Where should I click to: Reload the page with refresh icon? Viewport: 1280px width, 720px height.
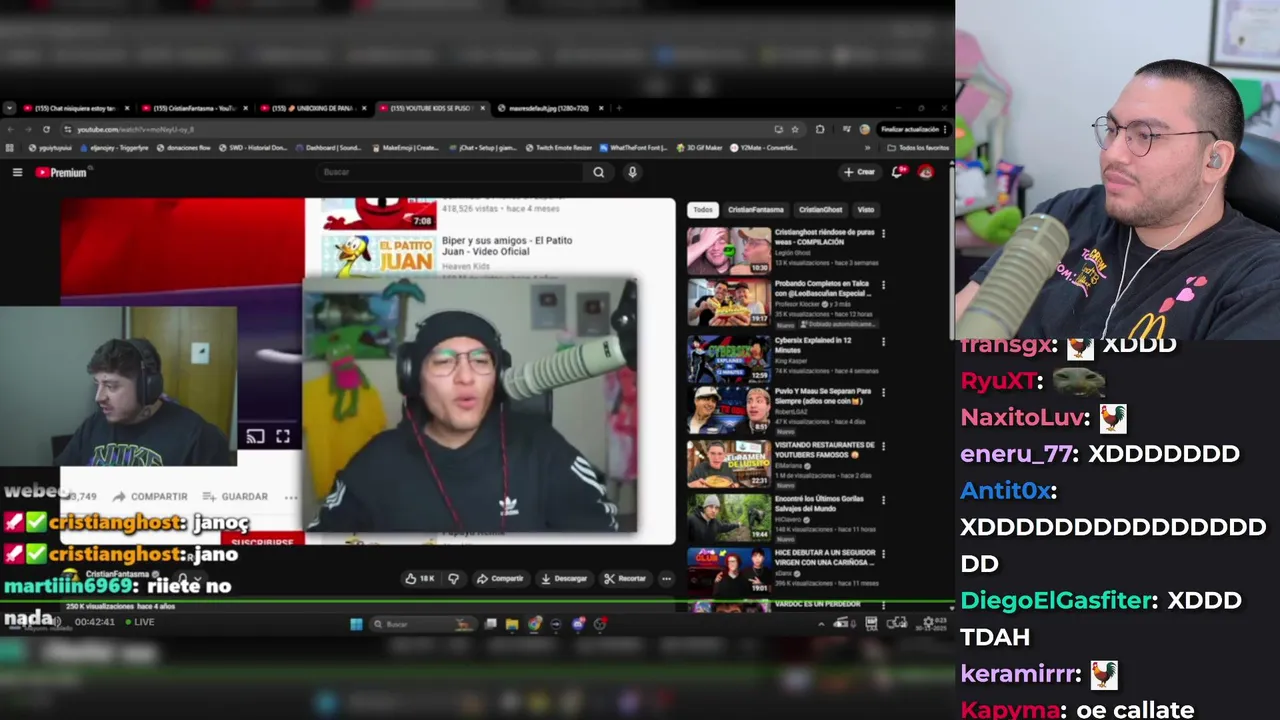point(46,129)
